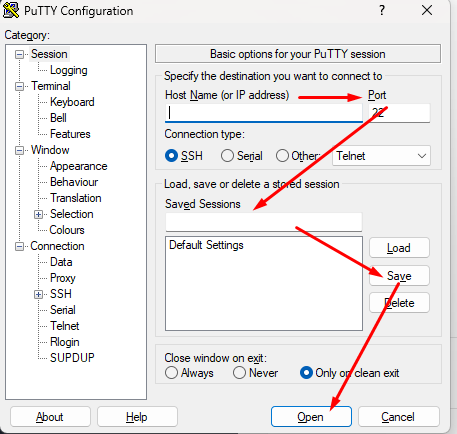Open the Telnet connection type dropdown
This screenshot has width=457, height=434.
[x=381, y=156]
